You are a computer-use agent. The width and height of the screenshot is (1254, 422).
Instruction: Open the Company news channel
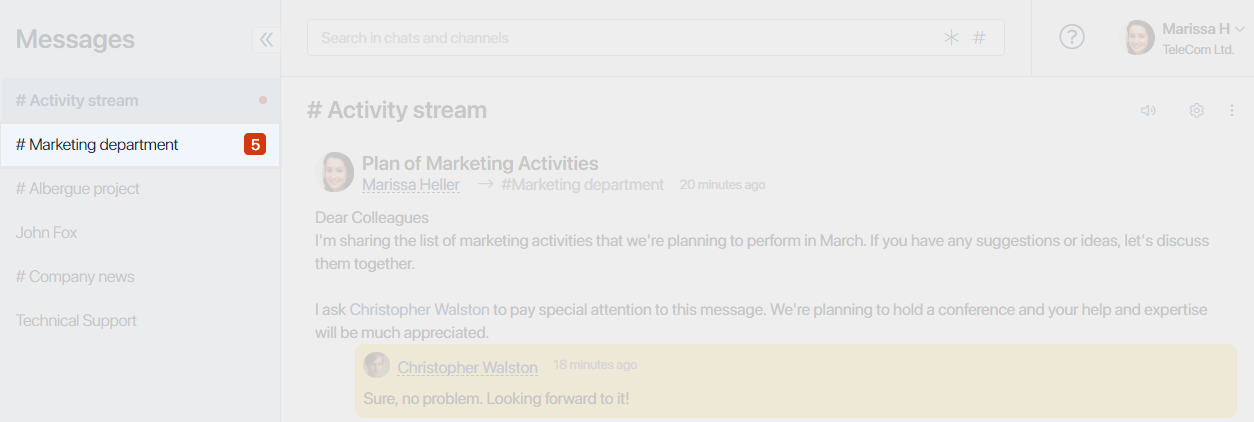[140, 277]
